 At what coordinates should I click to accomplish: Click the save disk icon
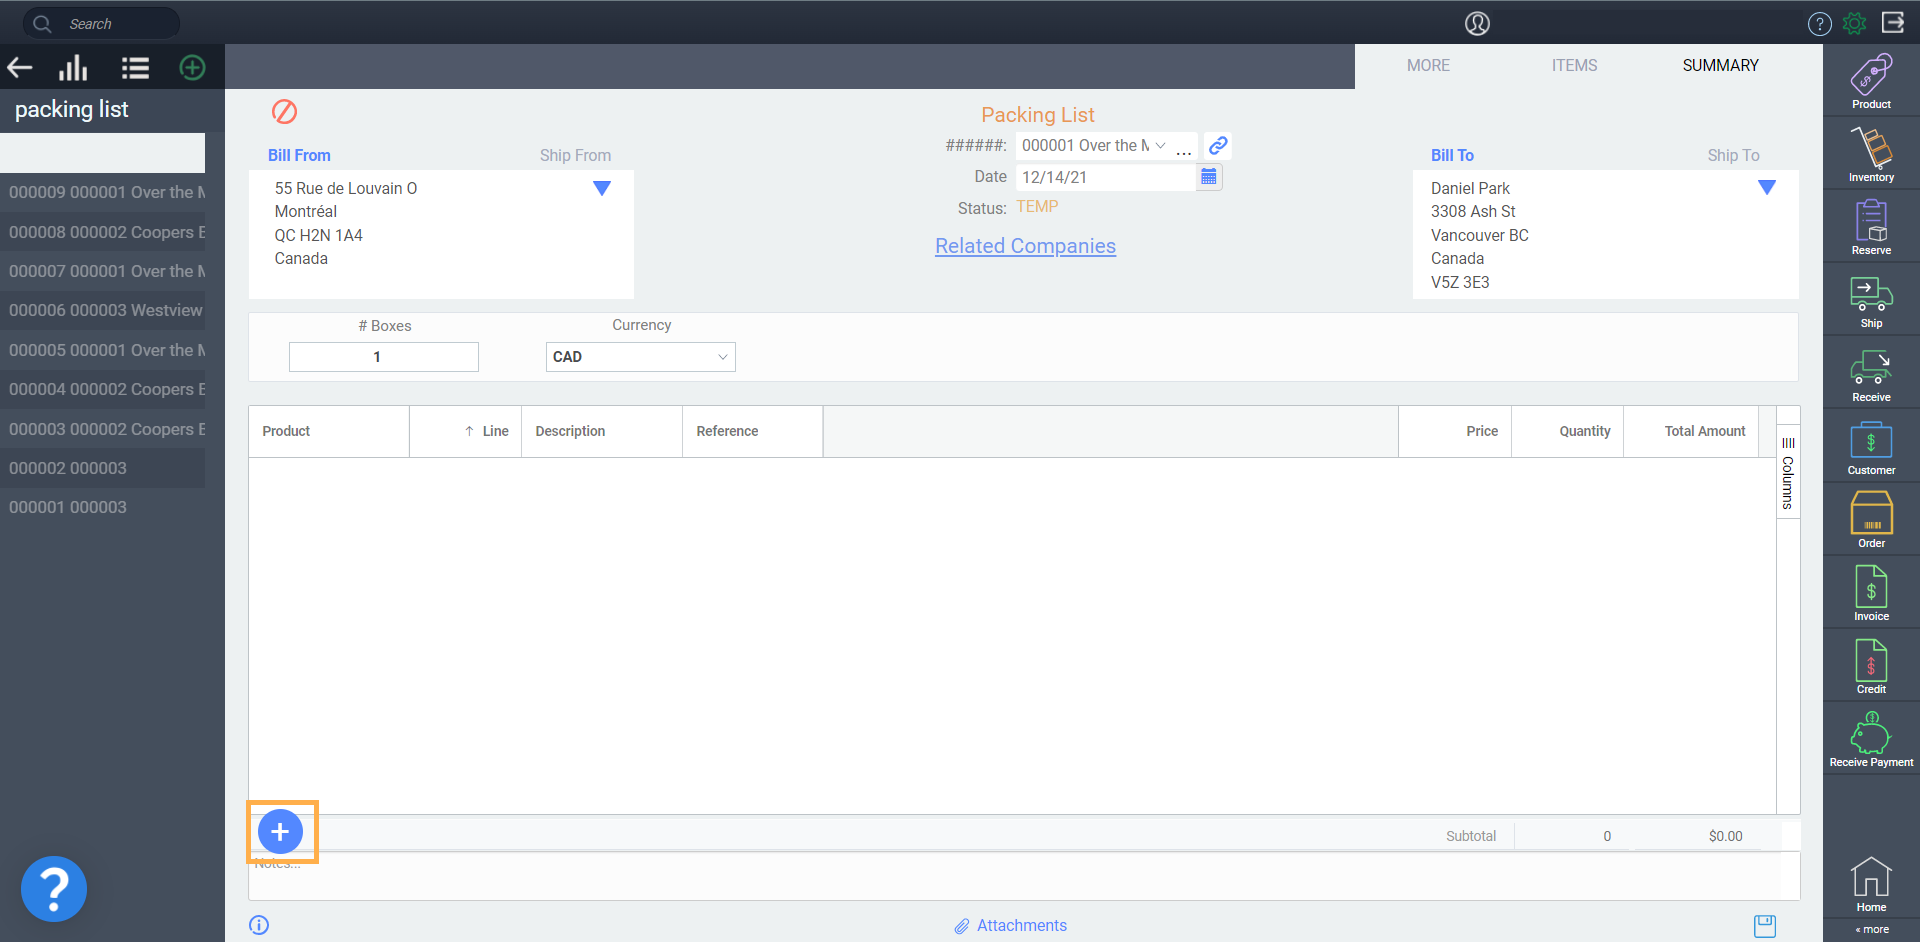pyautogui.click(x=1765, y=926)
